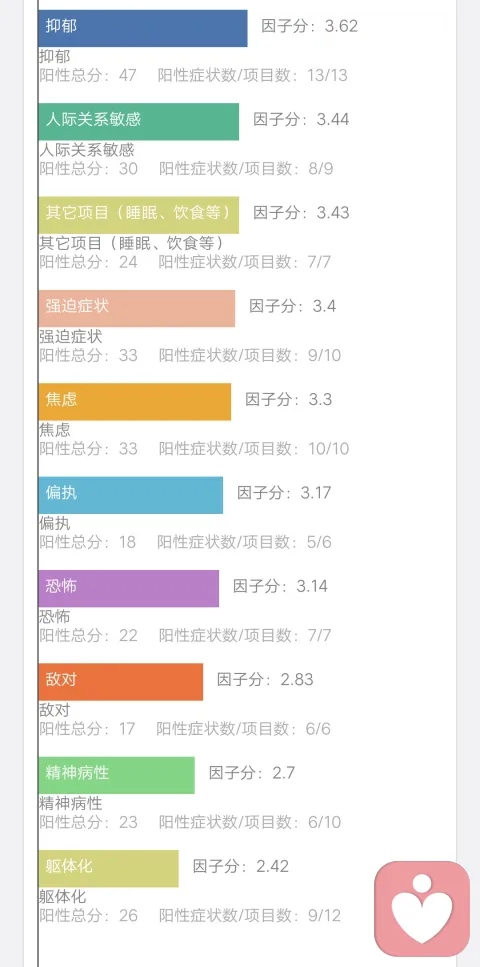
Task: Tap the pink heart app icon
Action: pyautogui.click(x=422, y=908)
